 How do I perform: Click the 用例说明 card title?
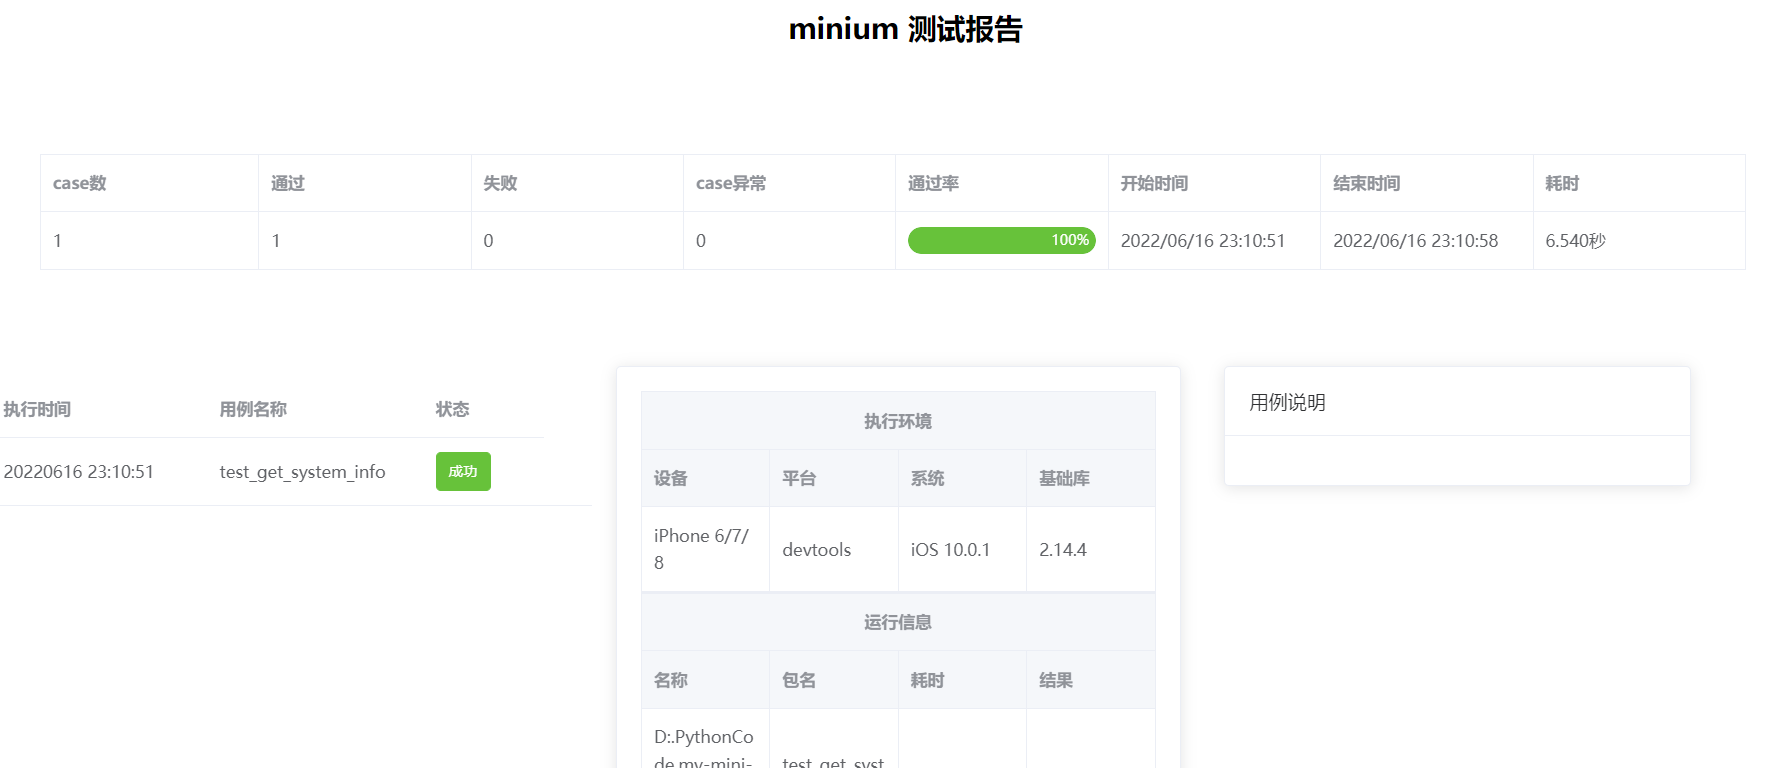tap(1287, 402)
